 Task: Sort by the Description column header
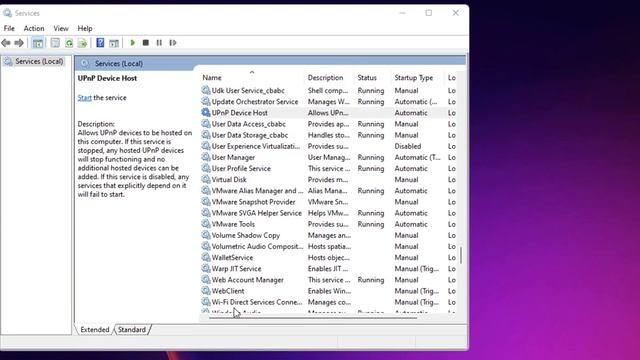click(x=325, y=78)
